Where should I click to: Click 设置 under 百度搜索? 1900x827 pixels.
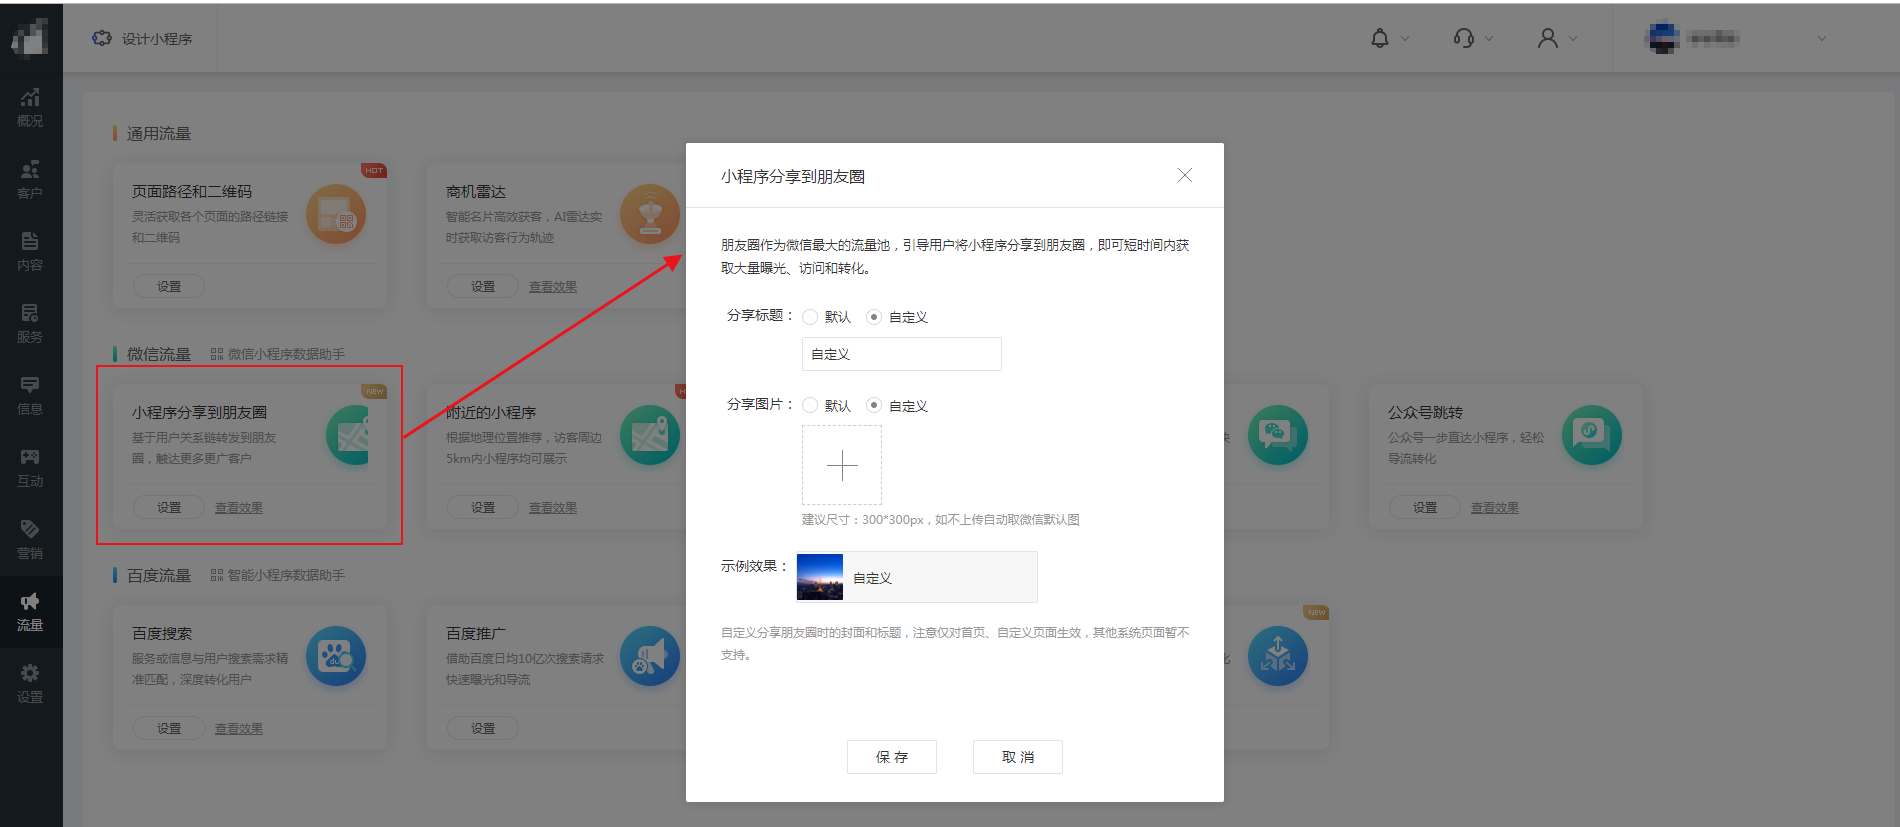pyautogui.click(x=169, y=729)
